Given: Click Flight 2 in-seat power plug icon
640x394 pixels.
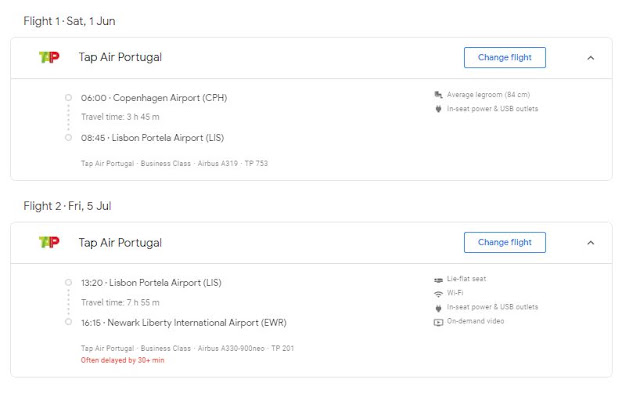Looking at the screenshot, I should (438, 308).
